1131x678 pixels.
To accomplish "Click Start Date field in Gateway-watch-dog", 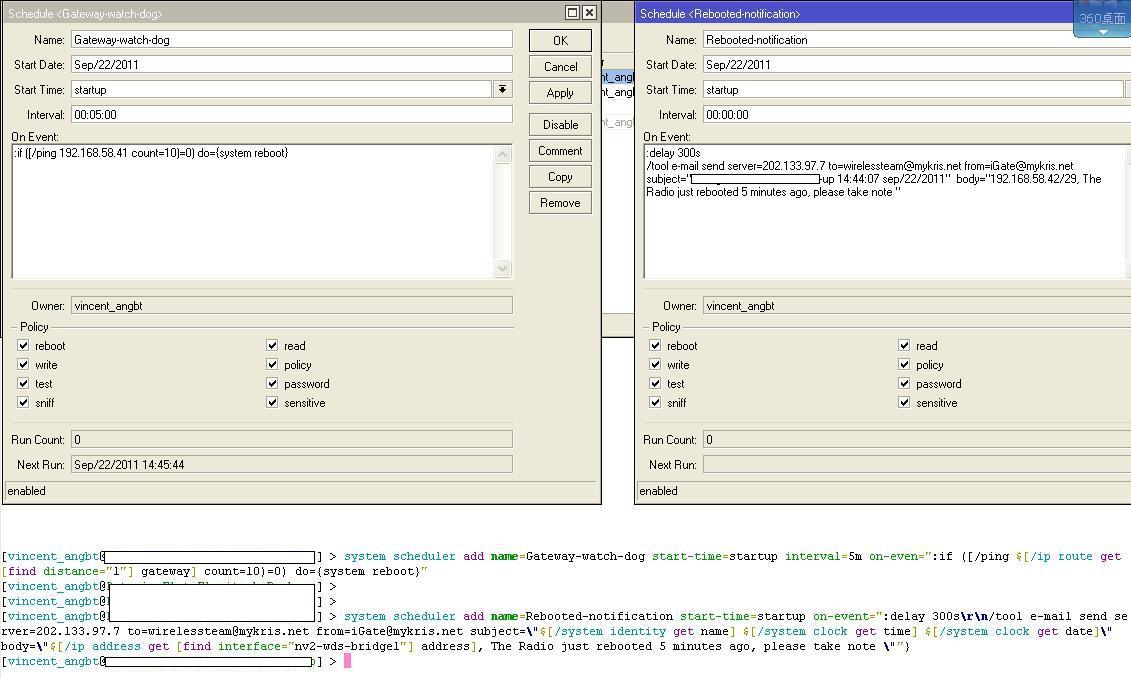I will (x=292, y=64).
